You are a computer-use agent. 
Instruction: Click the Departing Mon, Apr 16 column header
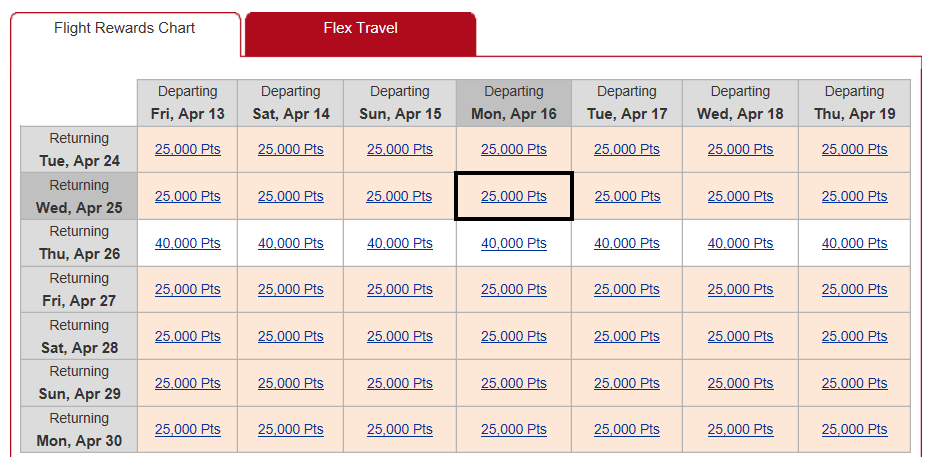click(514, 102)
